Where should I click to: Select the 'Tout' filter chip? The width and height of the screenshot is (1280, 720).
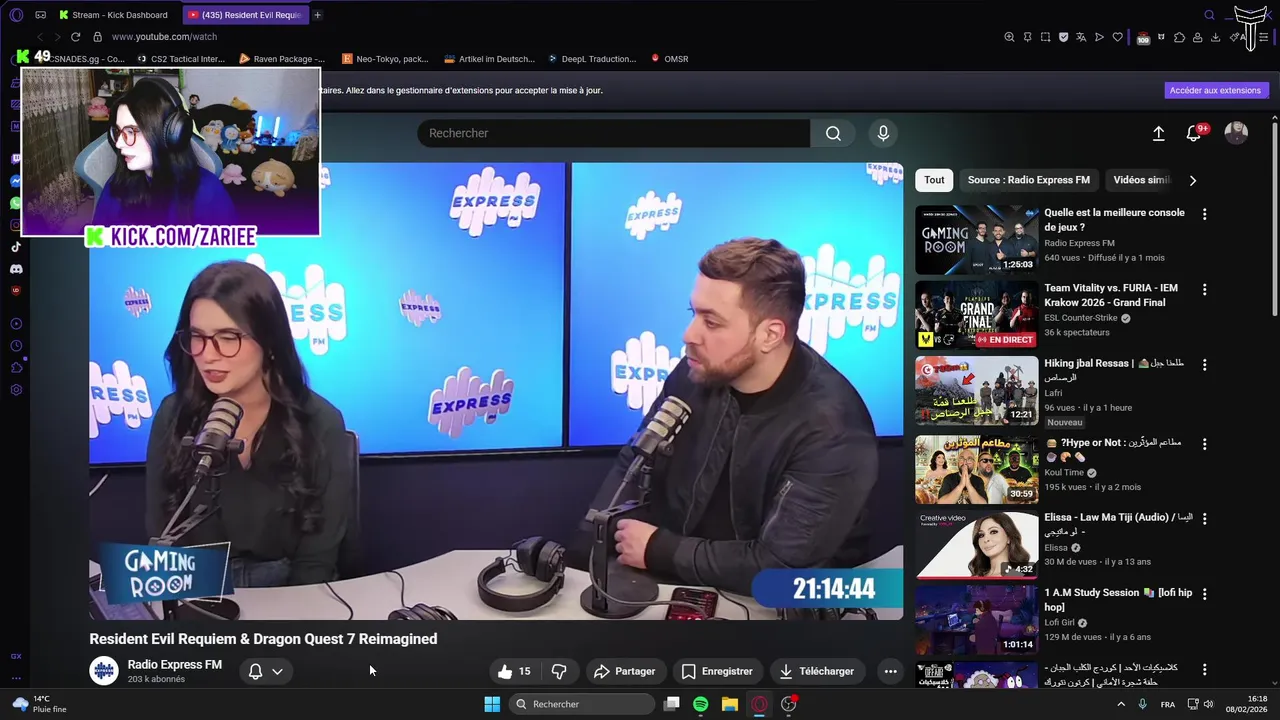(x=934, y=180)
